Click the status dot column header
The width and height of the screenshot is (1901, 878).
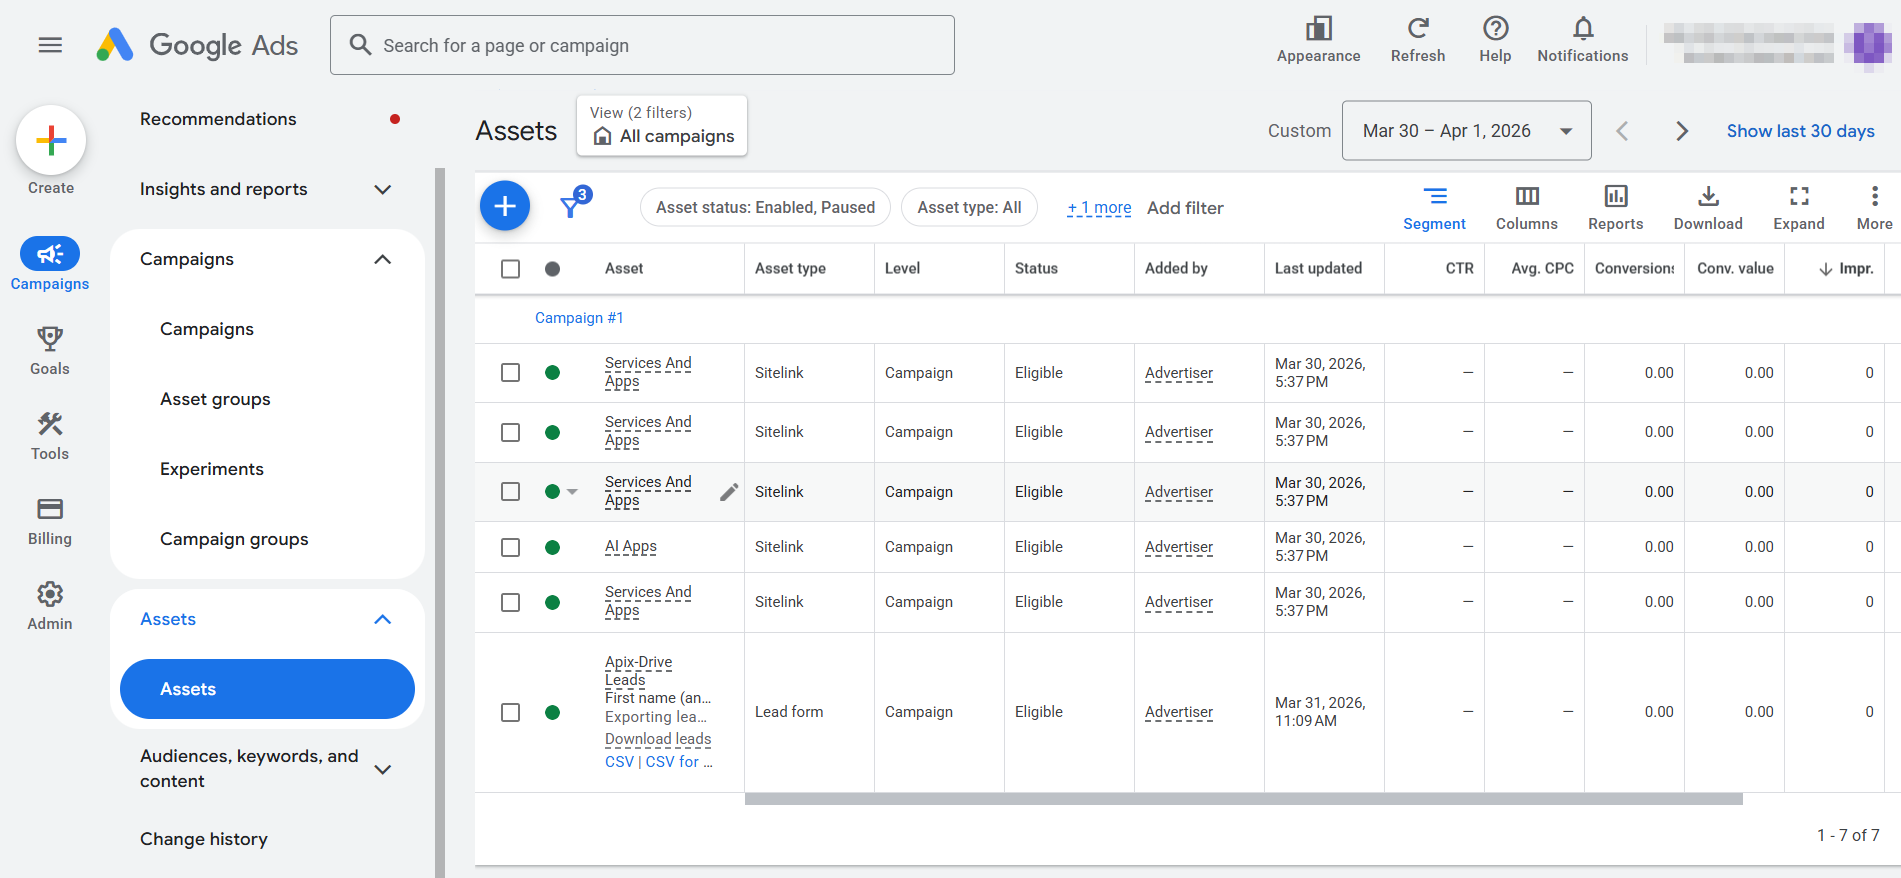tap(552, 269)
